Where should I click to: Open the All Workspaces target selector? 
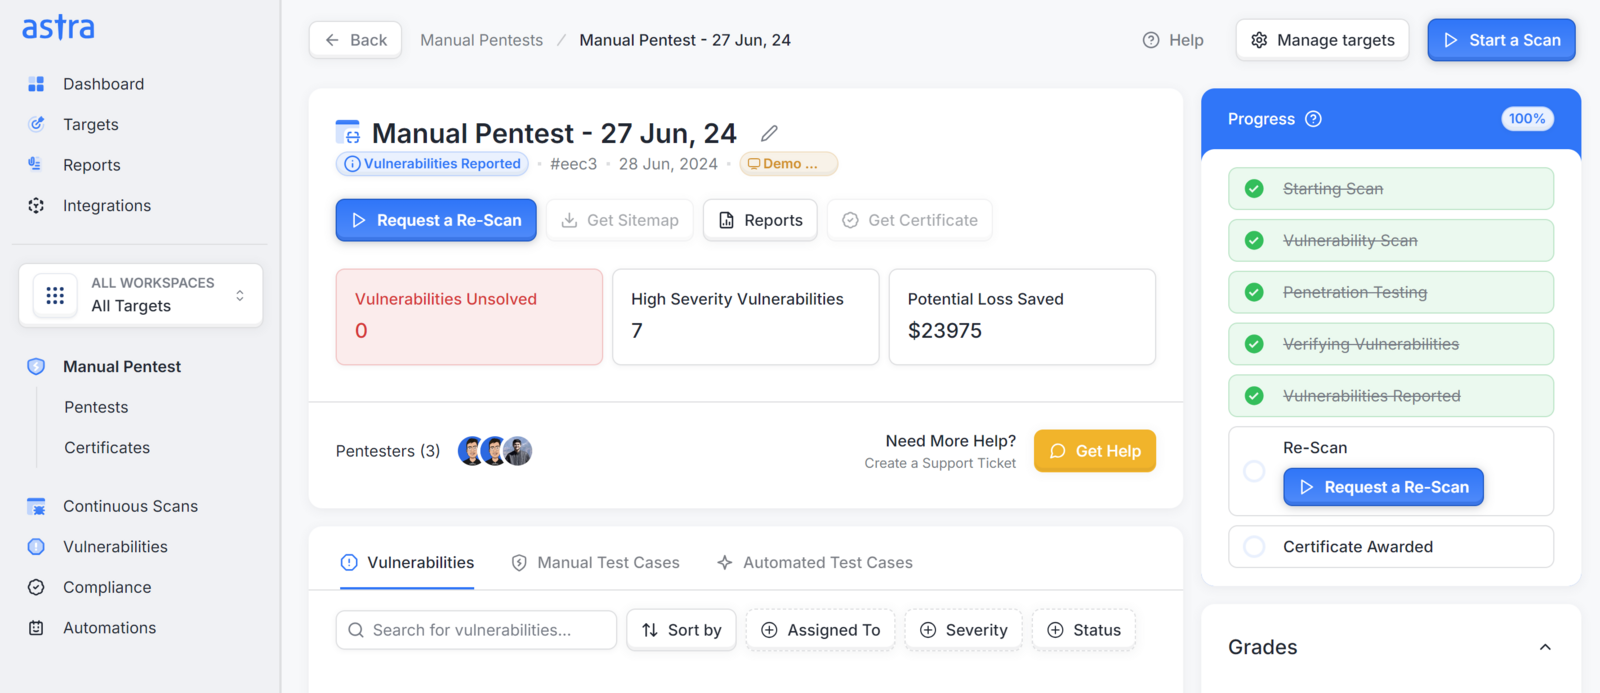(x=141, y=295)
